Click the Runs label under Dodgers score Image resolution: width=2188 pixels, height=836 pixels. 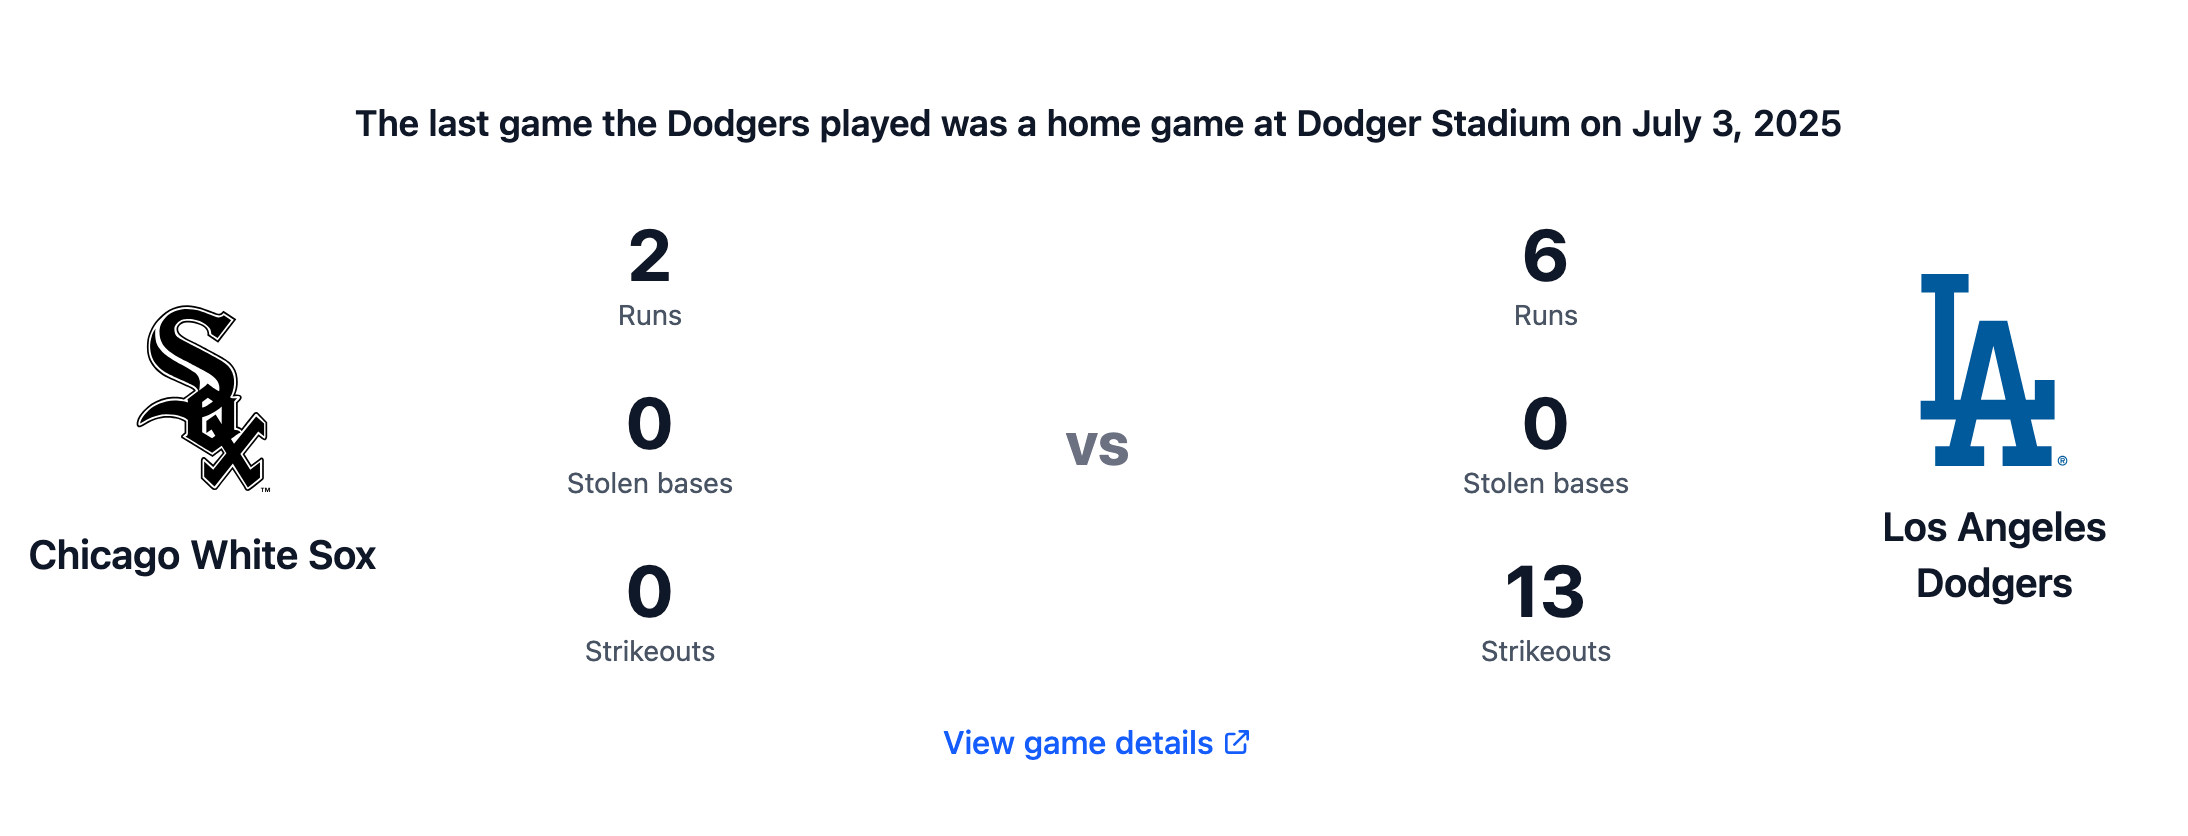pyautogui.click(x=1545, y=316)
